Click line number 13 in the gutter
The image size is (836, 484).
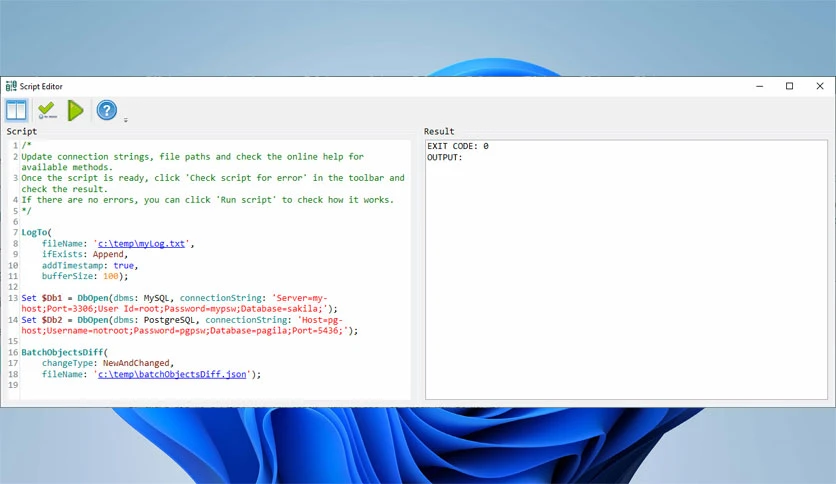[x=13, y=298]
